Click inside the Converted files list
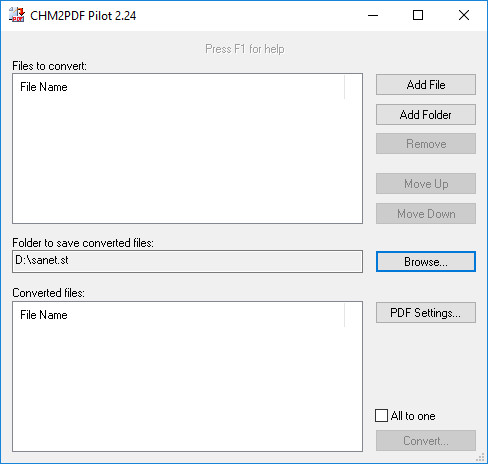 click(x=187, y=387)
